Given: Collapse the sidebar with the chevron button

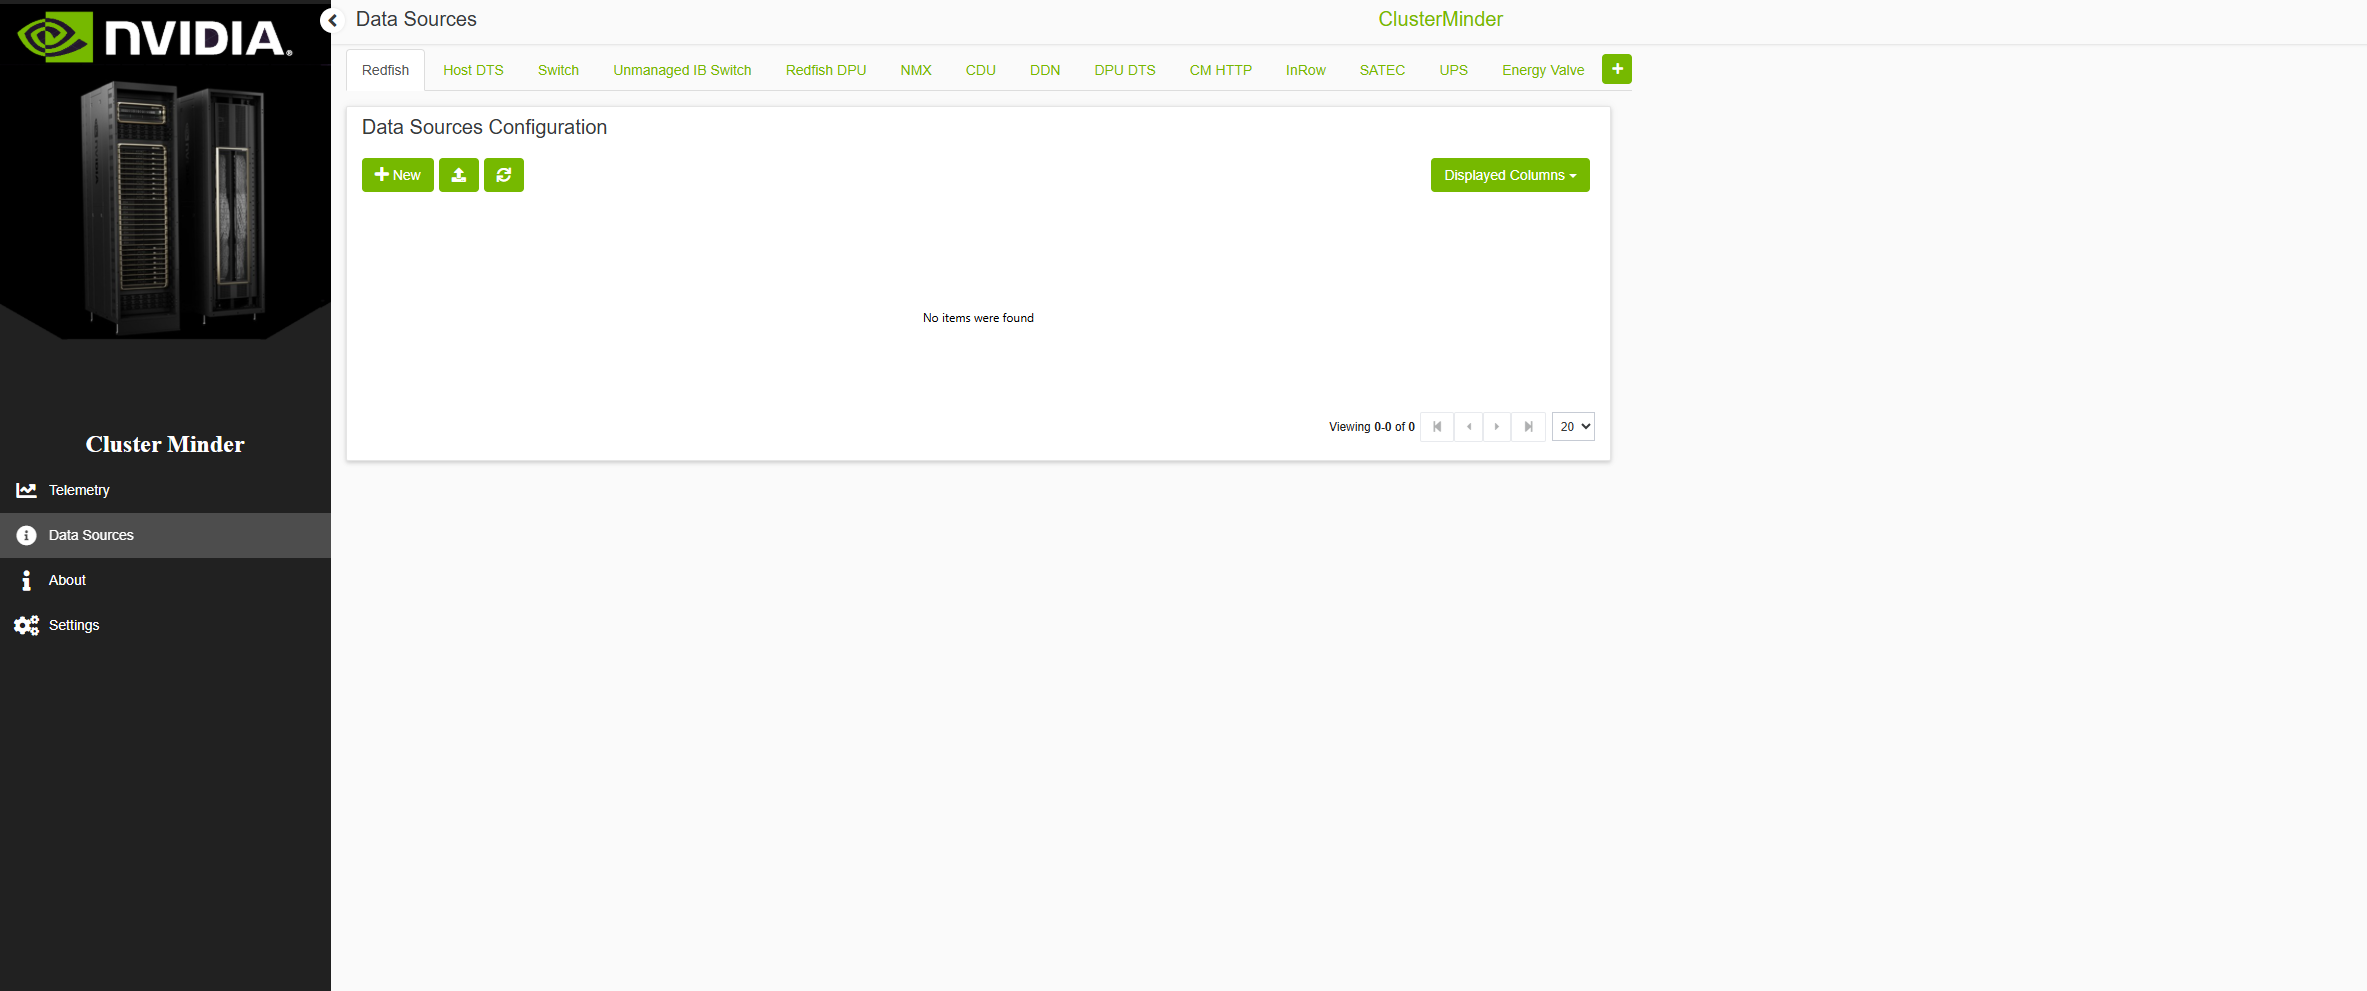Looking at the screenshot, I should point(332,20).
